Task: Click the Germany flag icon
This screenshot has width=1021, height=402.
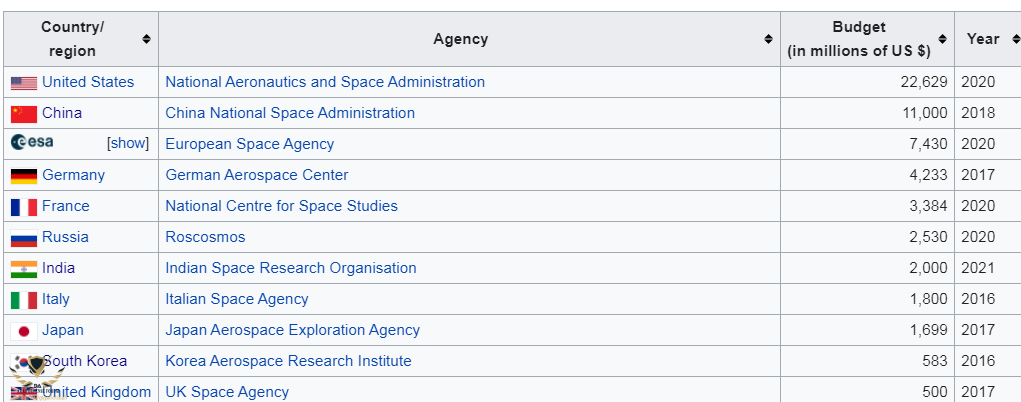Action: click(24, 176)
